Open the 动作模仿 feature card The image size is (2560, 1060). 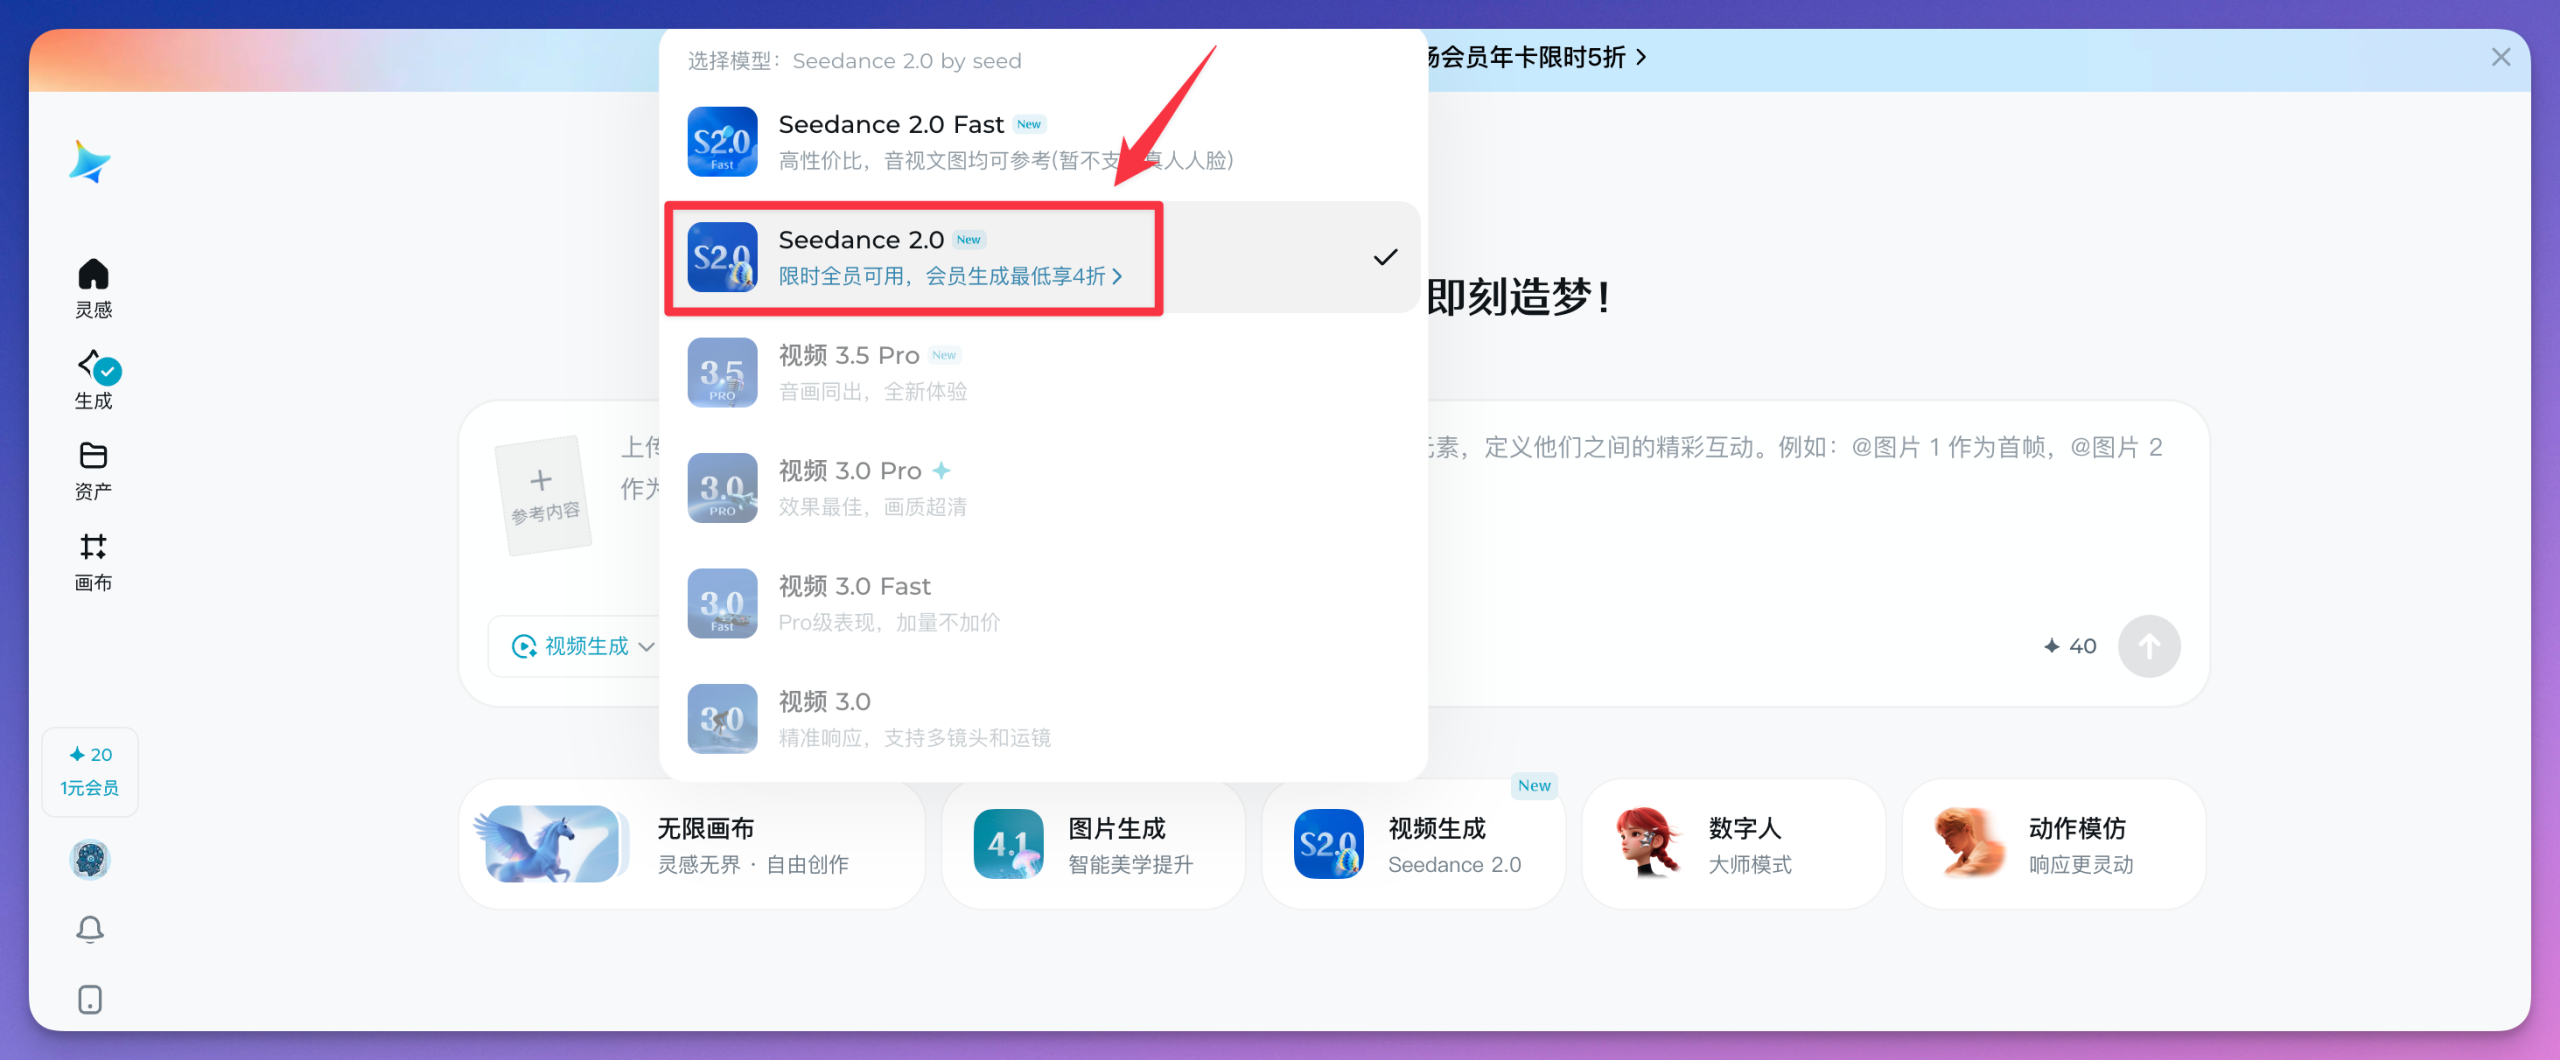2053,843
